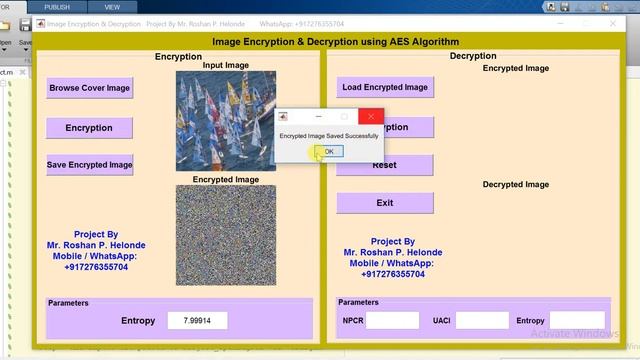Close the Encrypted Image Saved dialog

pos(371,117)
